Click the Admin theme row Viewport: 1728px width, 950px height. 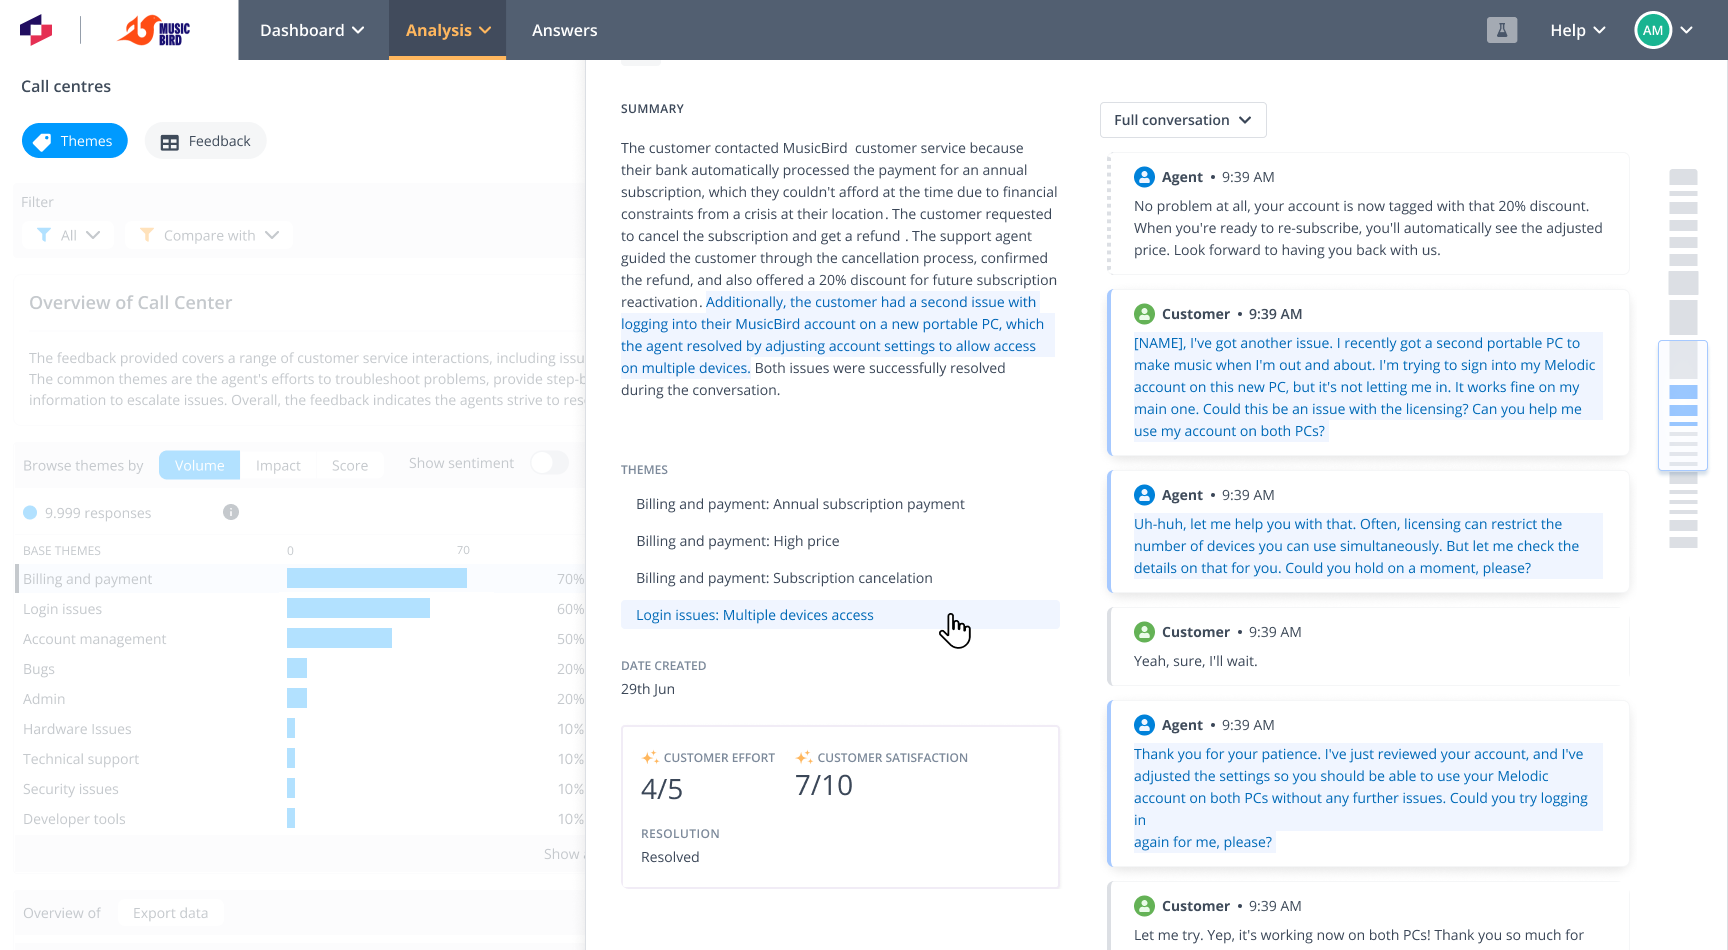pos(300,699)
